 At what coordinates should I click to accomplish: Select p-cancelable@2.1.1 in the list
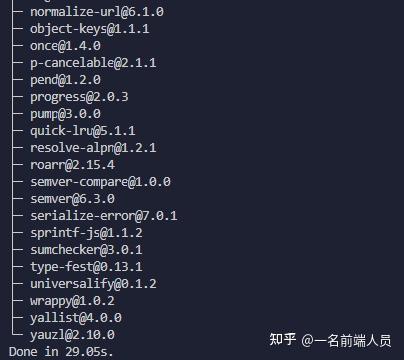point(93,63)
